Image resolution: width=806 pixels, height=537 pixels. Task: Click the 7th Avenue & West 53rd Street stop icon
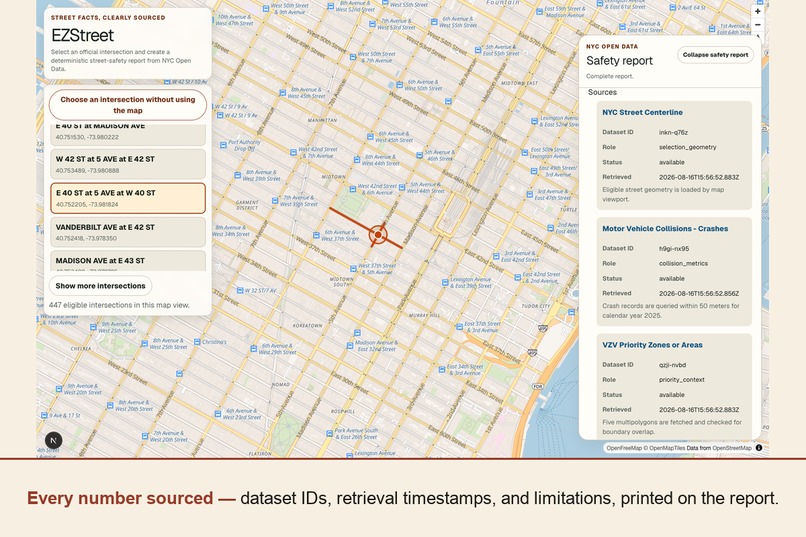(372, 24)
